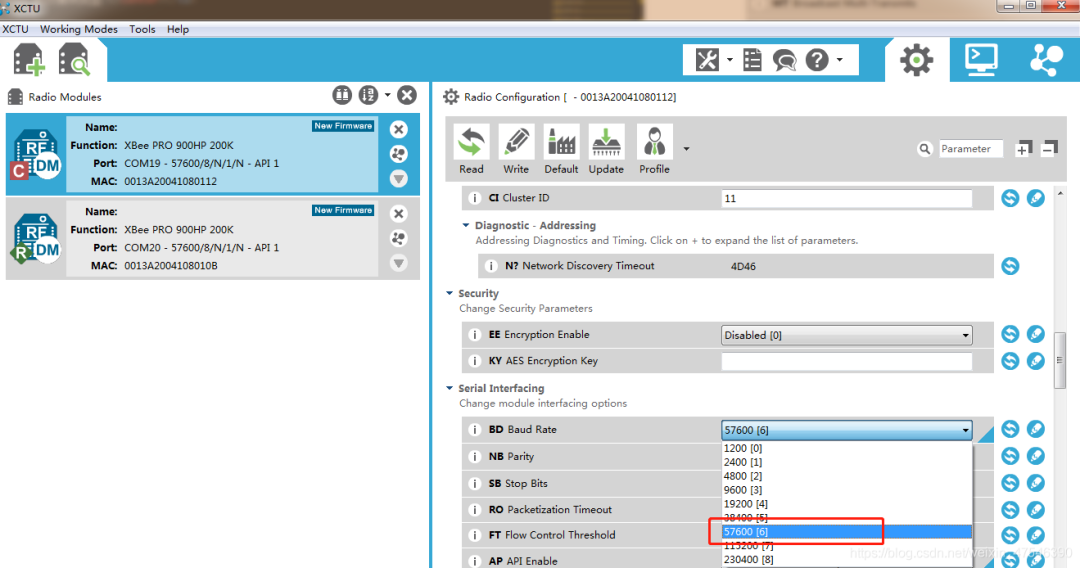Select 57600 [6] baud rate option
Viewport: 1080px width, 568px height.
pos(847,532)
